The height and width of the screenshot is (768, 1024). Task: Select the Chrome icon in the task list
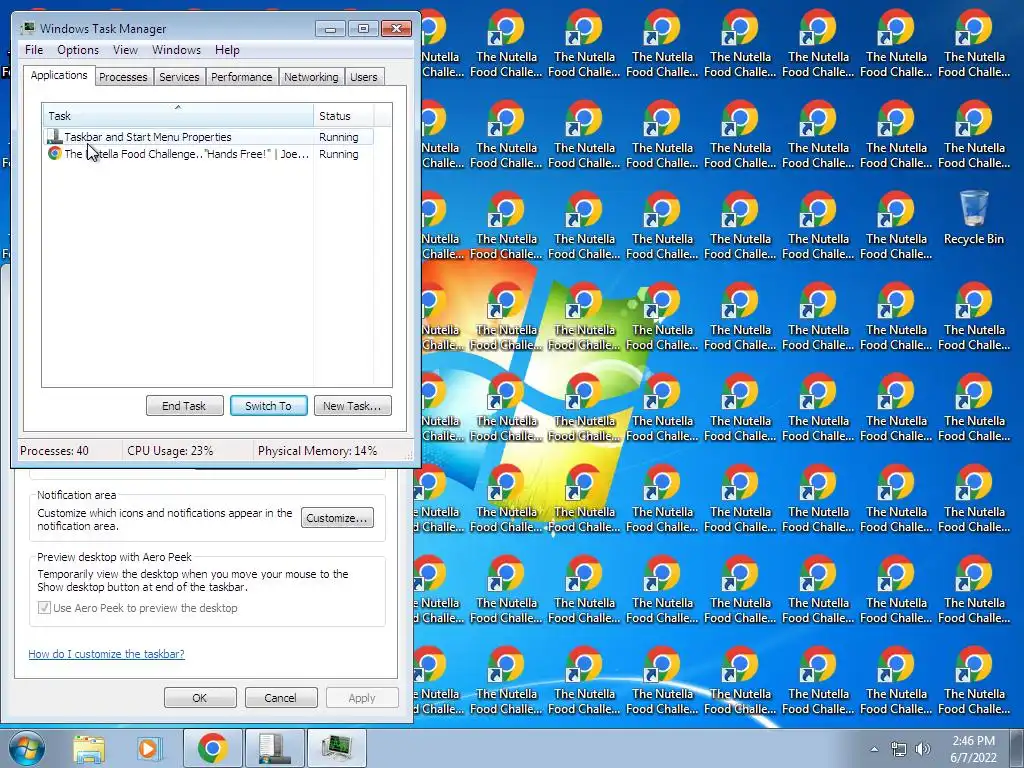pos(55,153)
